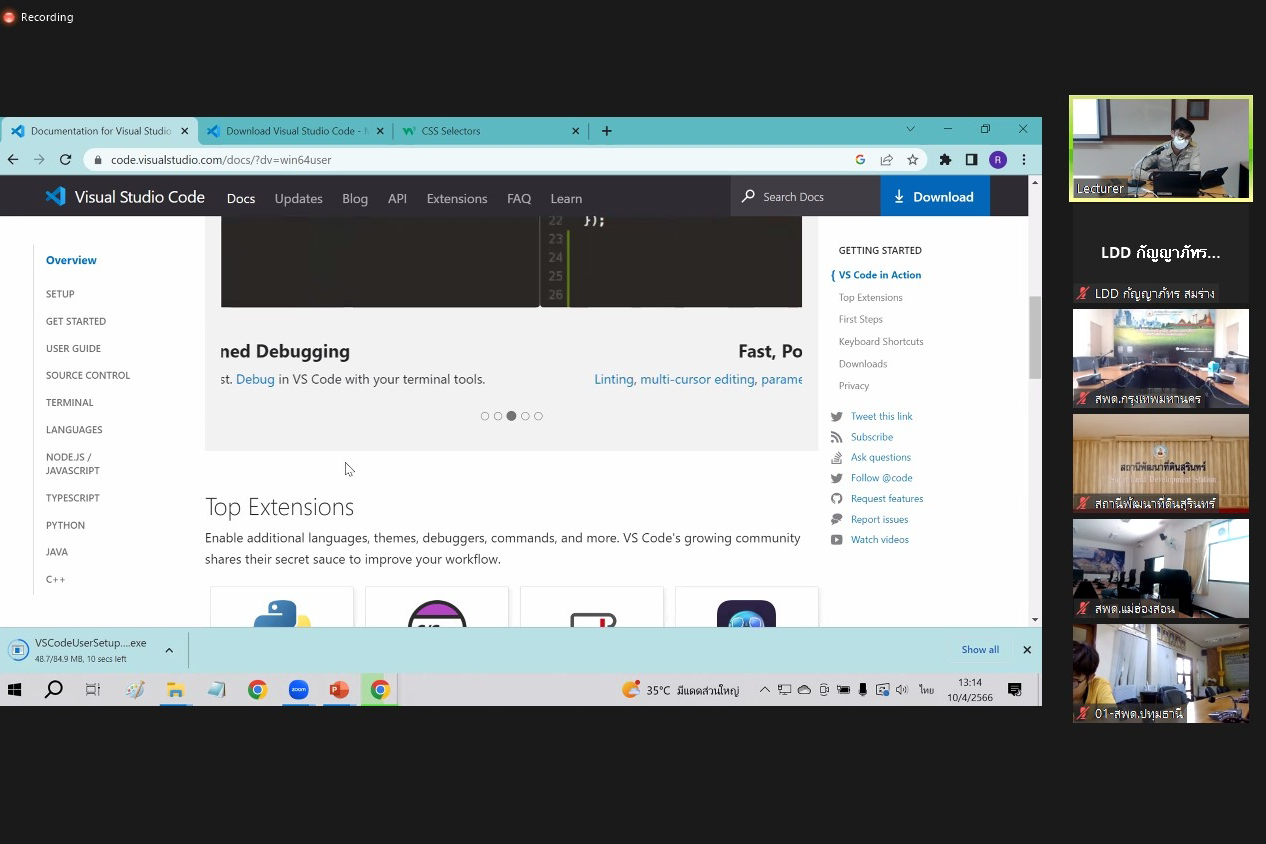Screen dimensions: 1266x844
Task: Open the FAQ nav item
Action: point(519,198)
